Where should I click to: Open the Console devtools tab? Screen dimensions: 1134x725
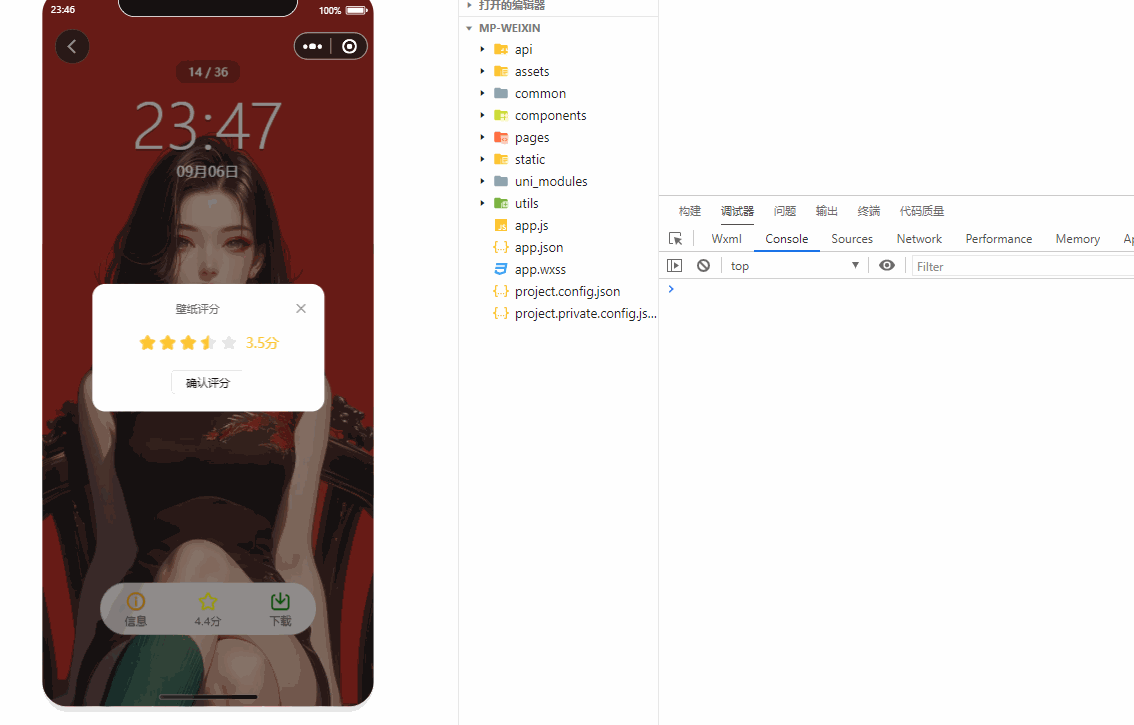pos(787,239)
